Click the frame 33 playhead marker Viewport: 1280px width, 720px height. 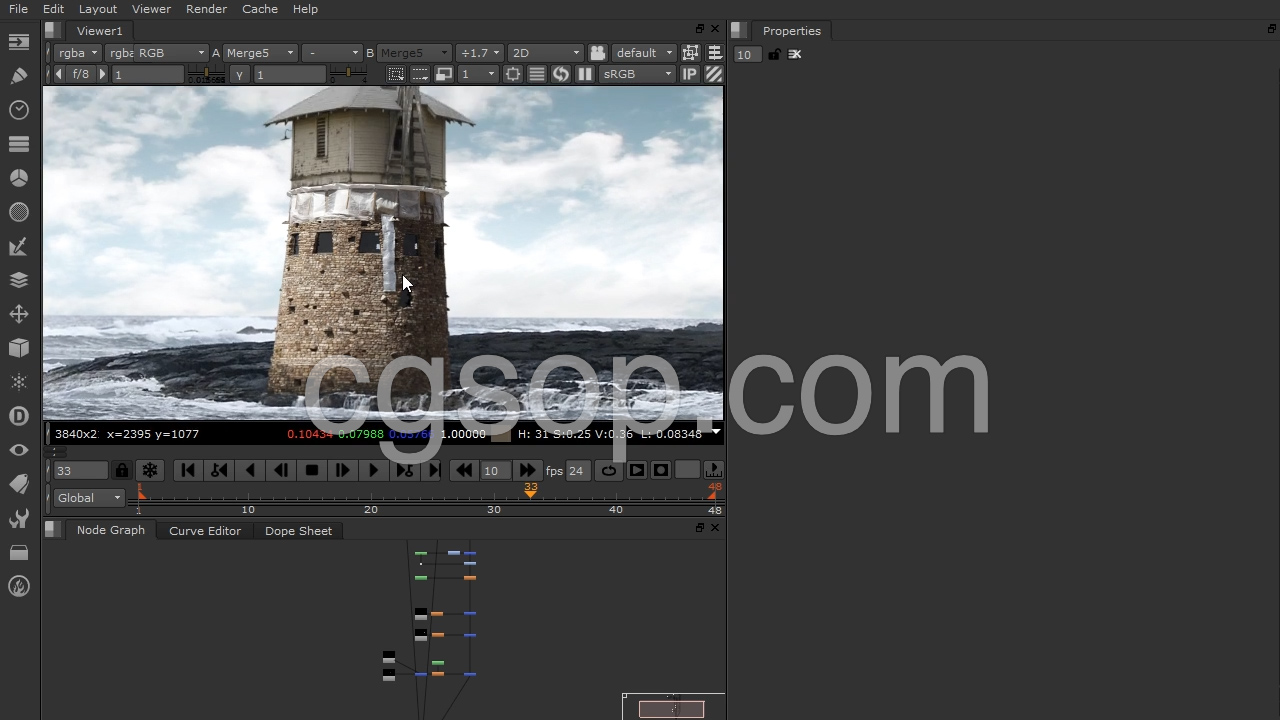pyautogui.click(x=530, y=489)
